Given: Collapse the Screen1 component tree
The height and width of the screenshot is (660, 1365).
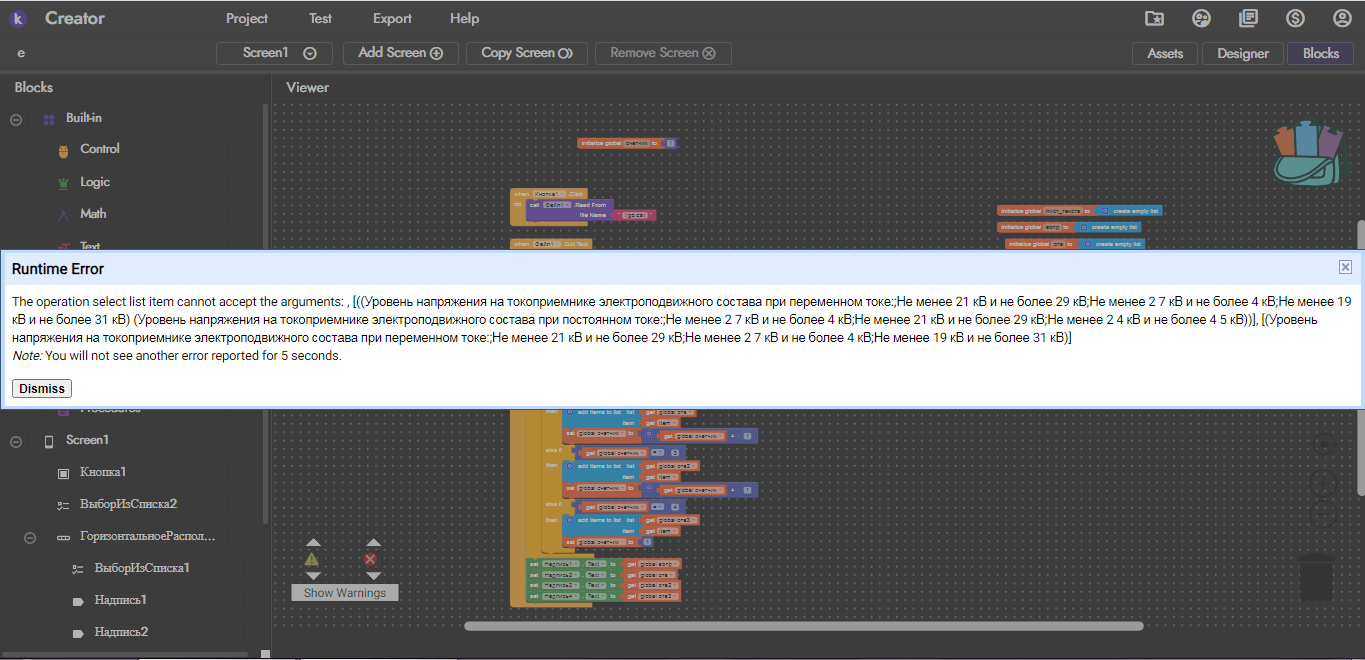Looking at the screenshot, I should [x=16, y=441].
